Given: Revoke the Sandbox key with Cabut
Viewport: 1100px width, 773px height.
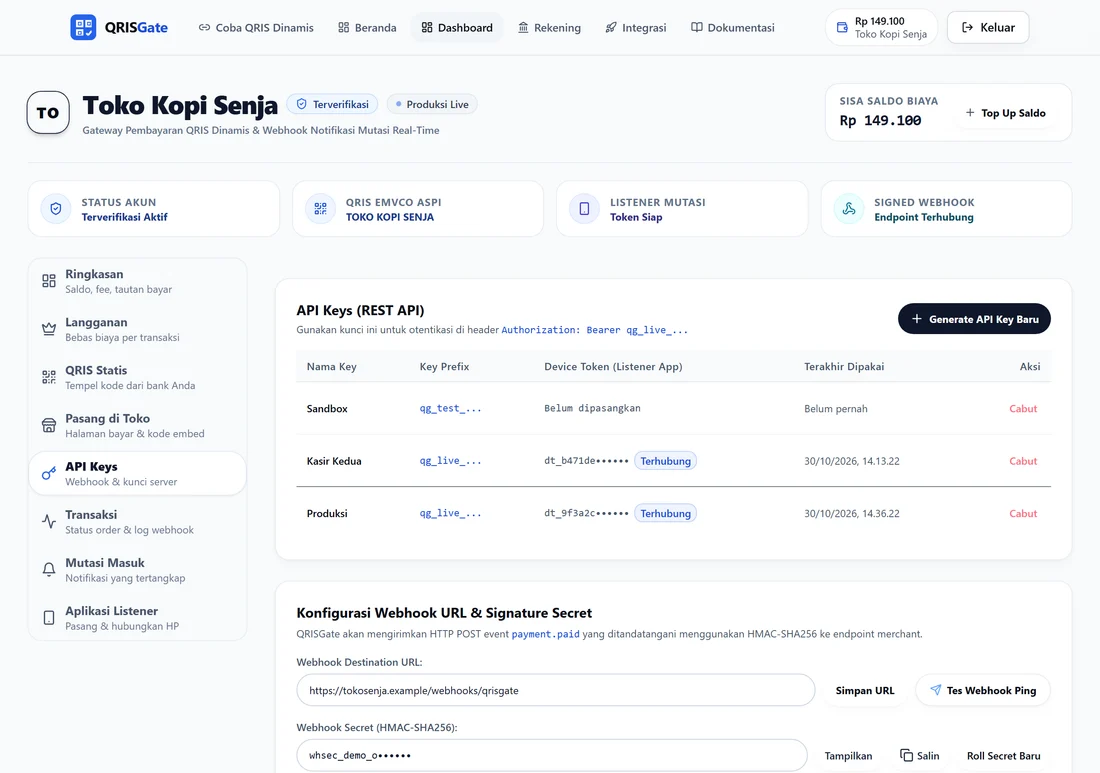Looking at the screenshot, I should [x=1023, y=408].
